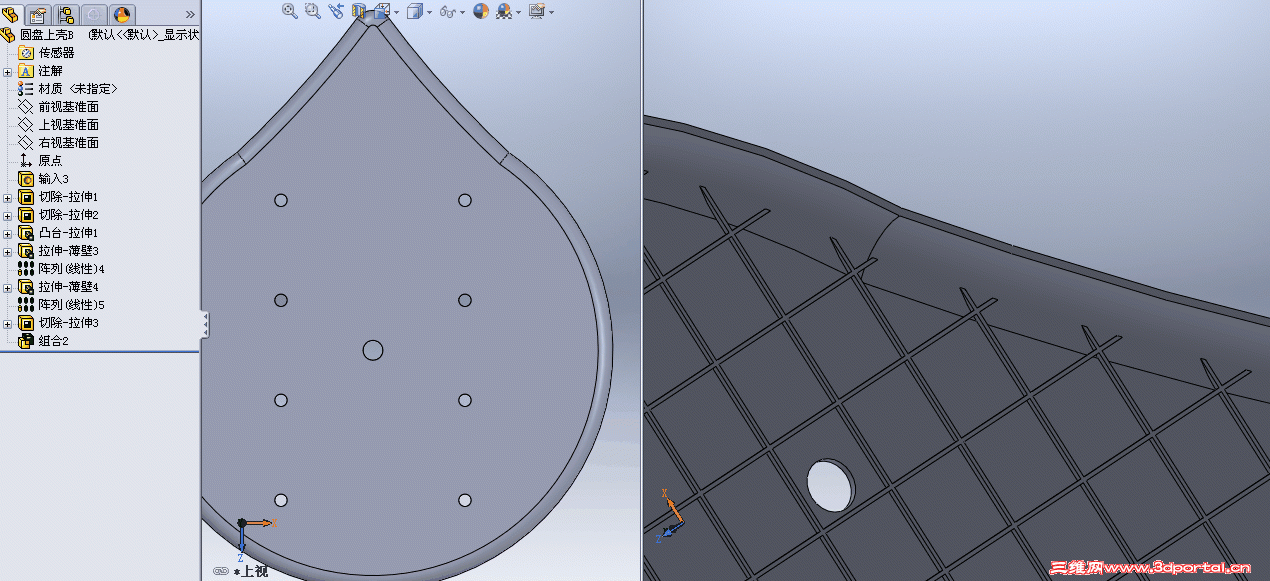Click the View Settings monitor icon

[536, 11]
